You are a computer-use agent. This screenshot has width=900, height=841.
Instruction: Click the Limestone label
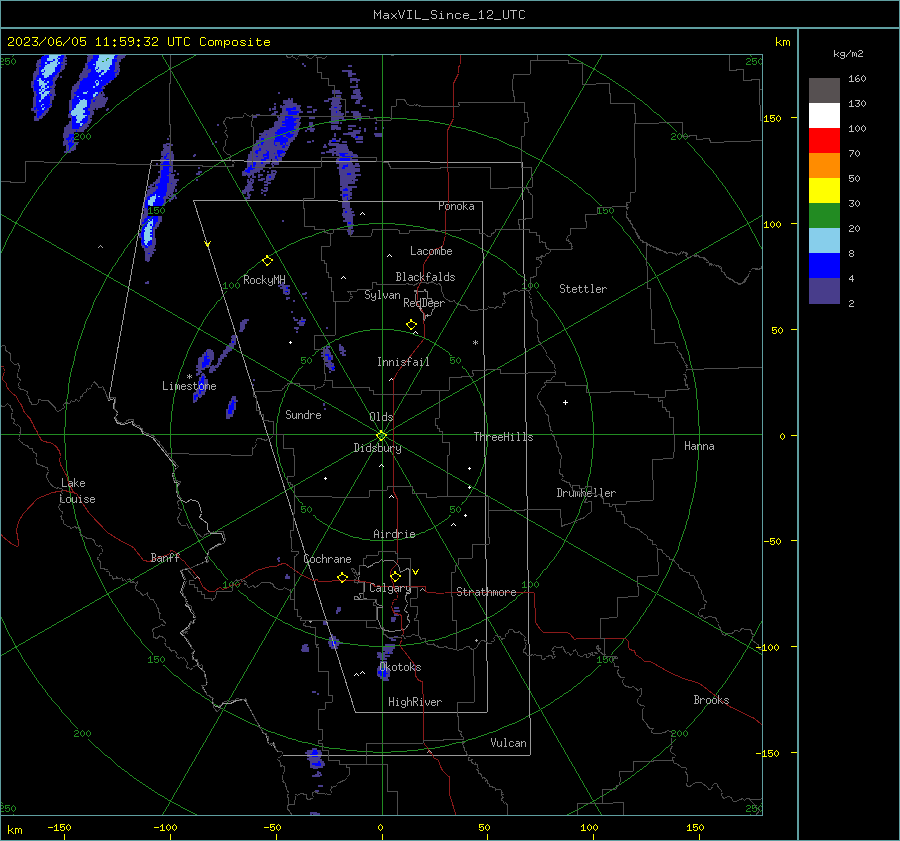[x=189, y=386]
